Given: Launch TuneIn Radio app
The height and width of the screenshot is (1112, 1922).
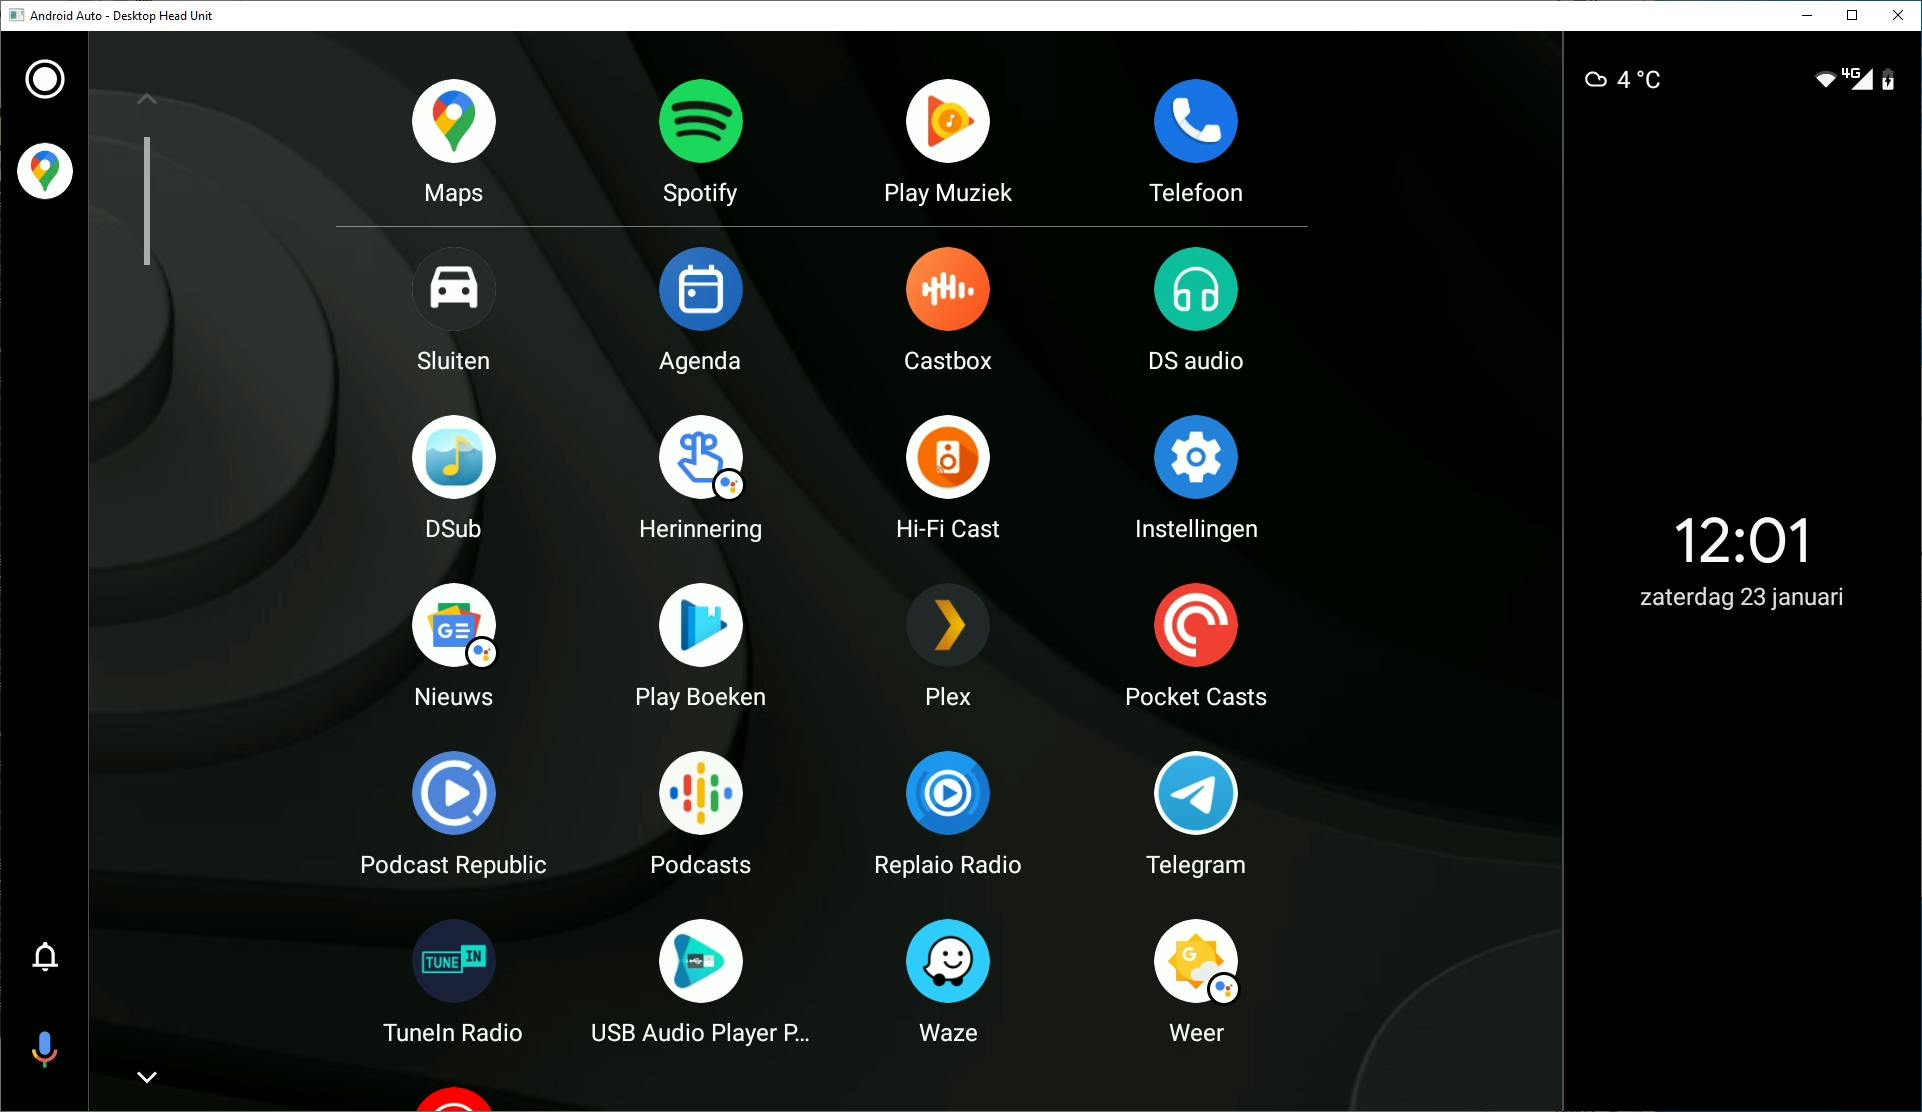Looking at the screenshot, I should pos(453,961).
